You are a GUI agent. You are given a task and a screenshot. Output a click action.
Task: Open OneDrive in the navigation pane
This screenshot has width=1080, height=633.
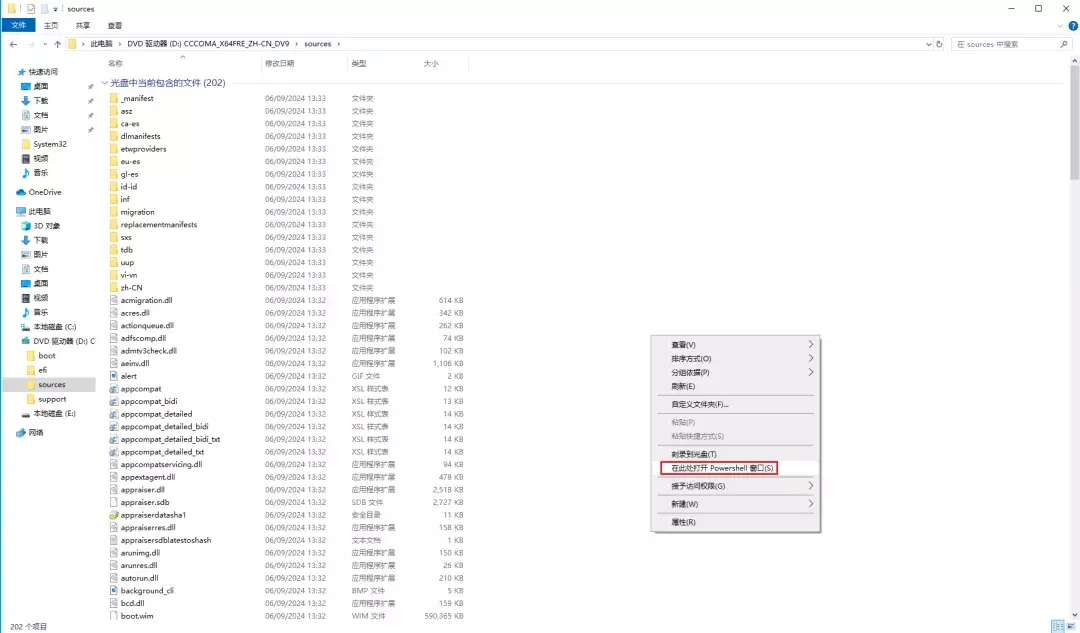point(44,192)
